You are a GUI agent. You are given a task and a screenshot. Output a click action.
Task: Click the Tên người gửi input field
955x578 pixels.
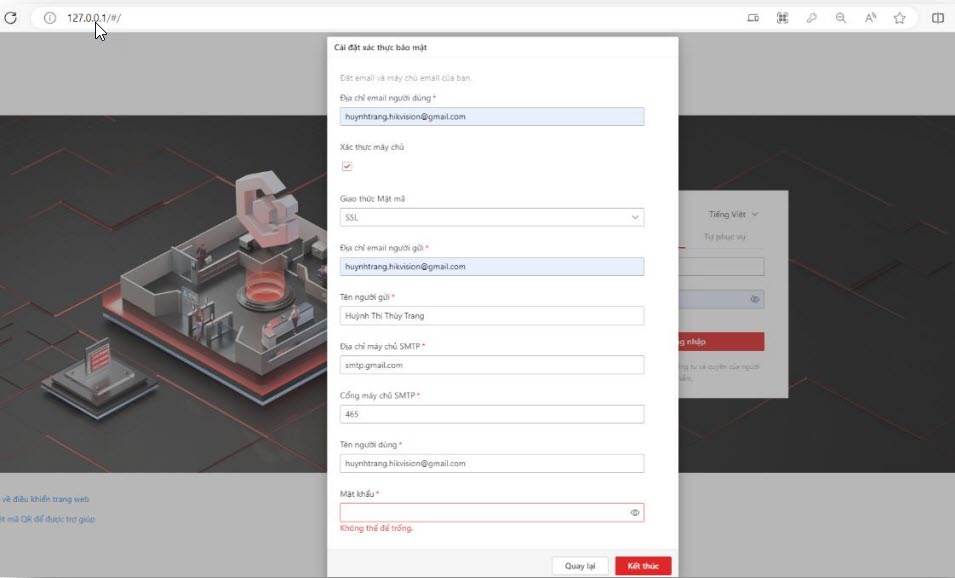pyautogui.click(x=491, y=316)
